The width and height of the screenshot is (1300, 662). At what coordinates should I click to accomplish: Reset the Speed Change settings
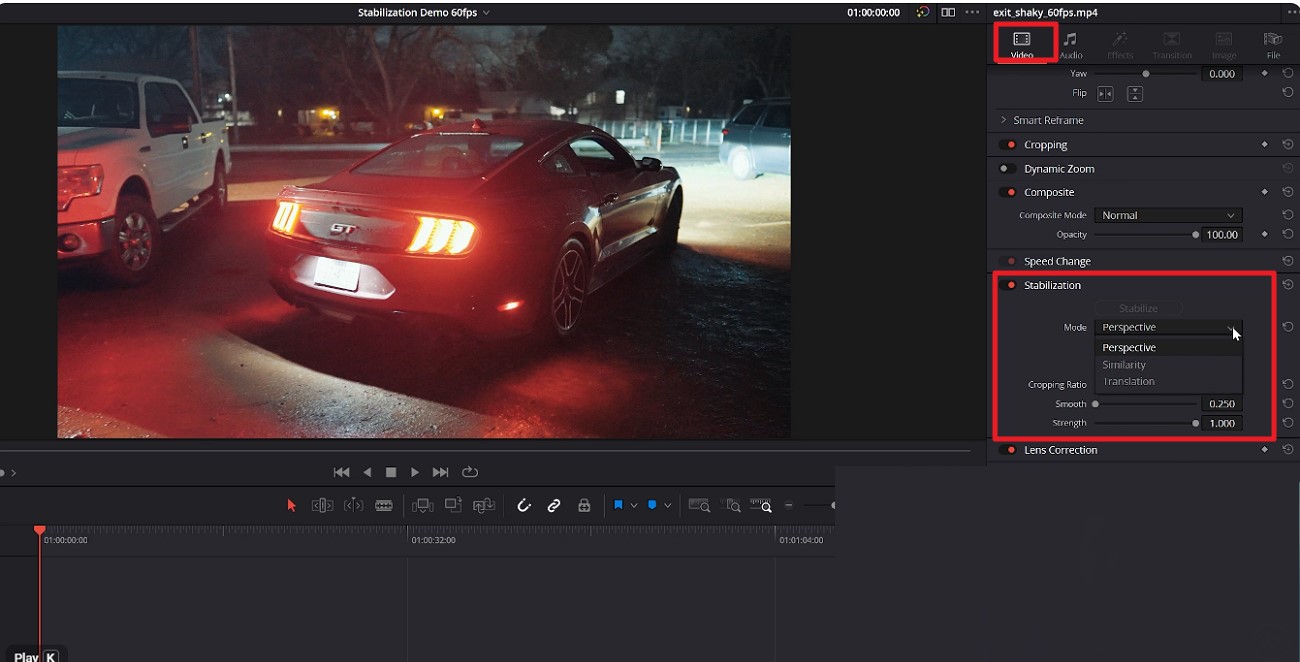pyautogui.click(x=1288, y=260)
